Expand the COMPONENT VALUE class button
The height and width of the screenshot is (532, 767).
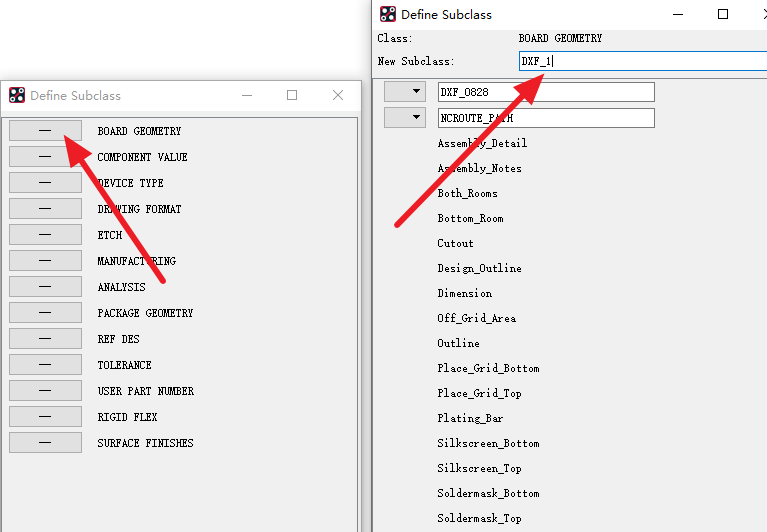(x=45, y=156)
